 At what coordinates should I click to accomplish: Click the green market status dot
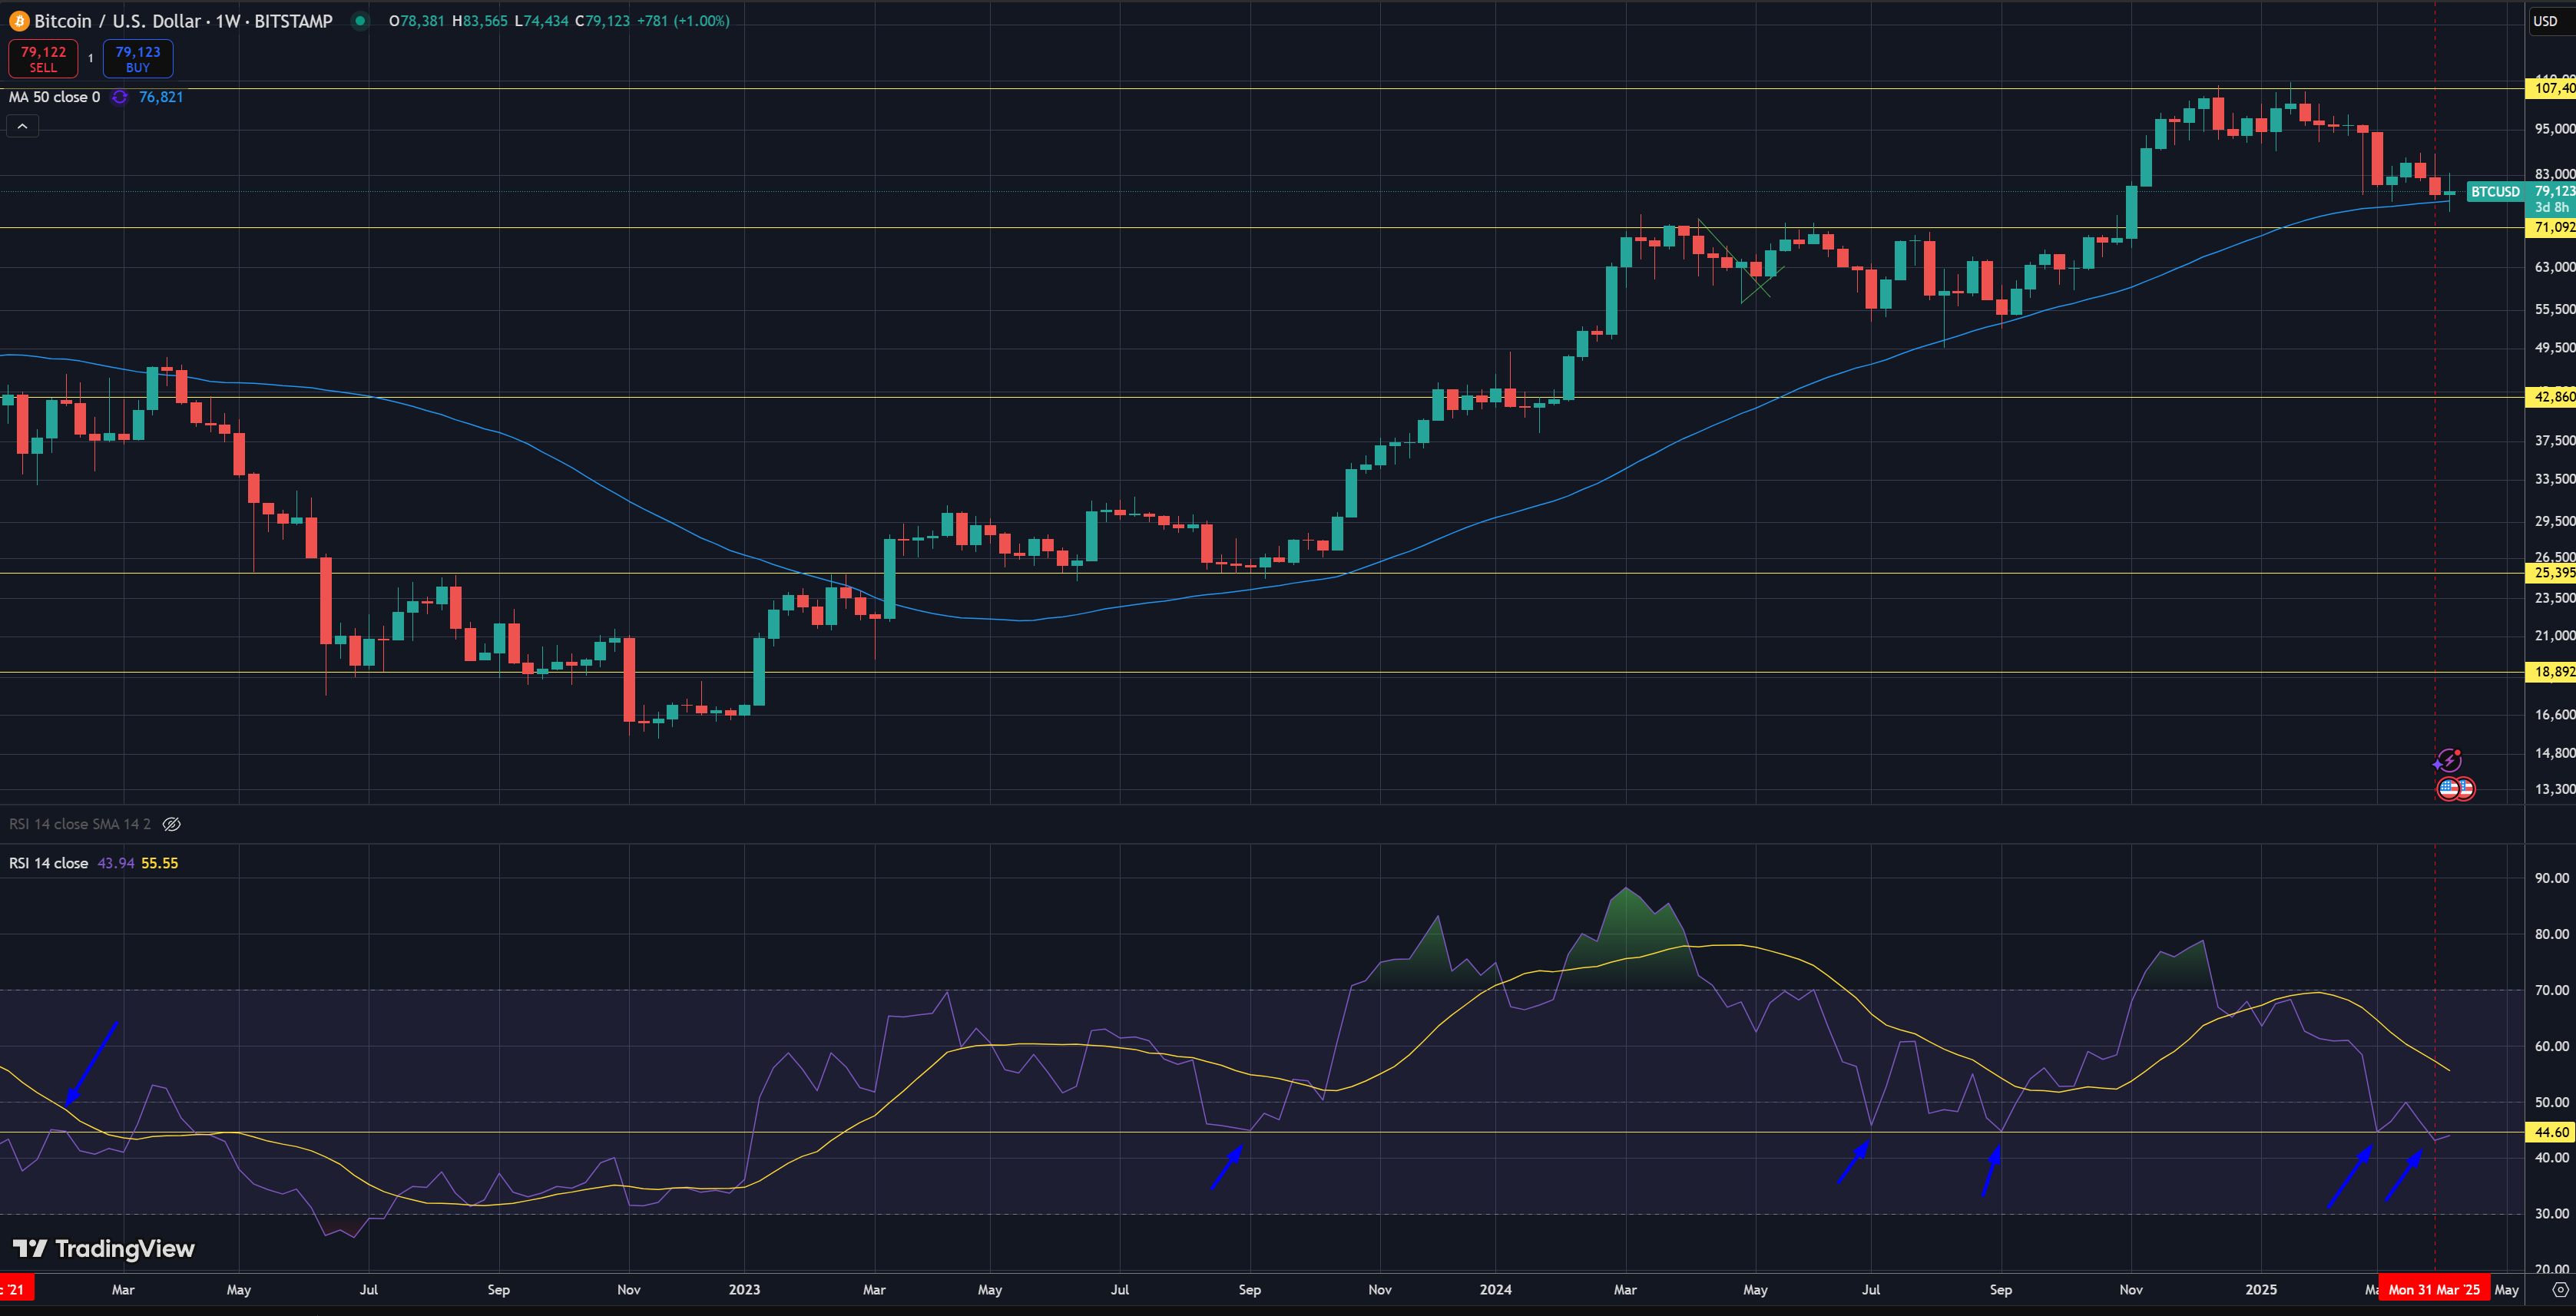click(x=360, y=21)
